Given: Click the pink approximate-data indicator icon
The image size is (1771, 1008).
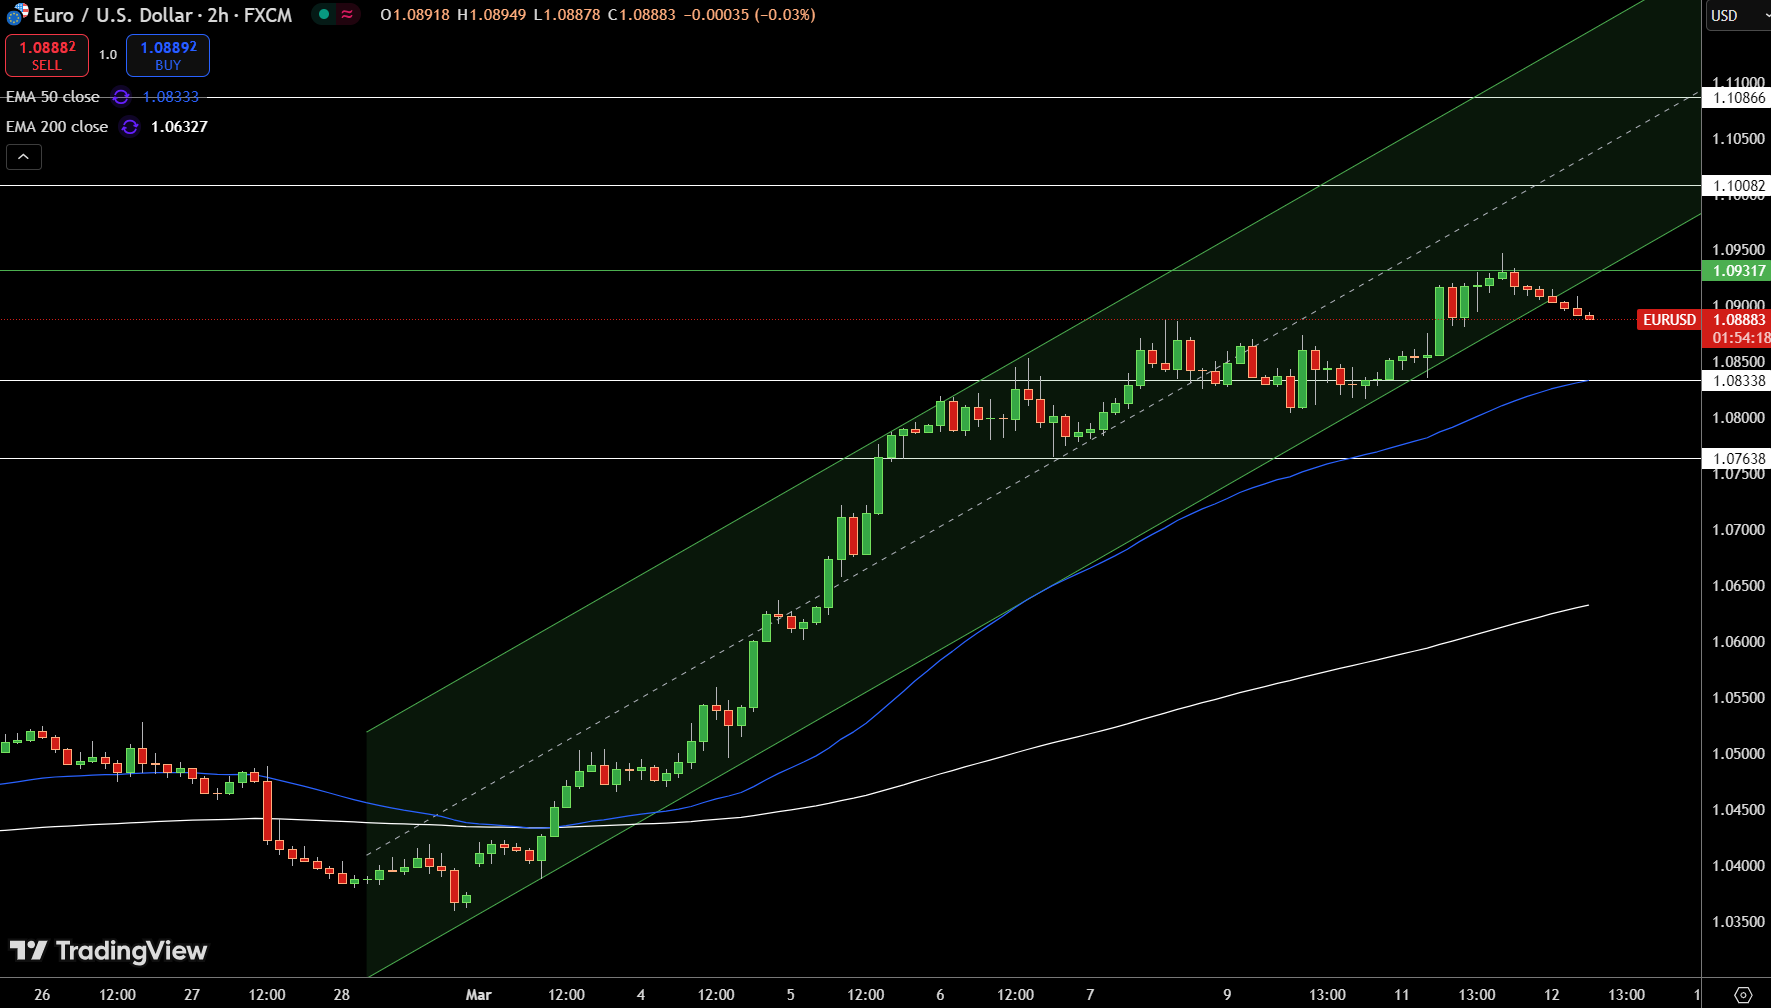Looking at the screenshot, I should coord(347,14).
